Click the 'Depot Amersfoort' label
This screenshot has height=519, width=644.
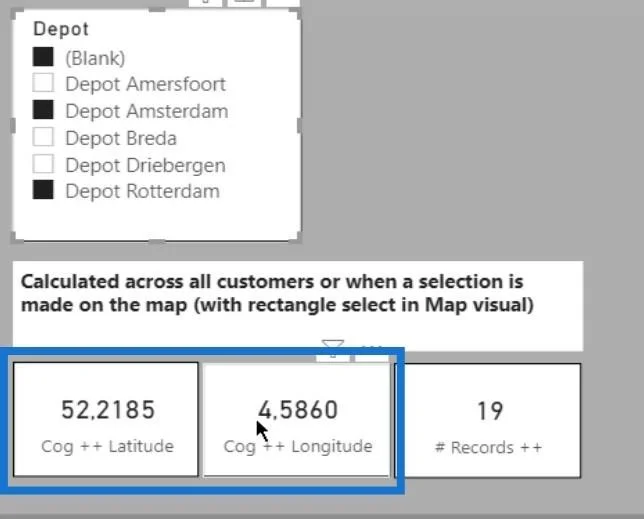point(145,84)
